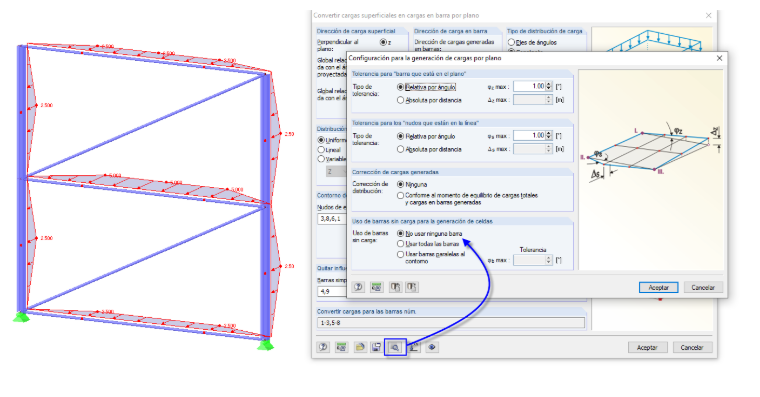Select Relativa por ángulo for nudos tolerance
760x397 pixels.
click(400, 137)
